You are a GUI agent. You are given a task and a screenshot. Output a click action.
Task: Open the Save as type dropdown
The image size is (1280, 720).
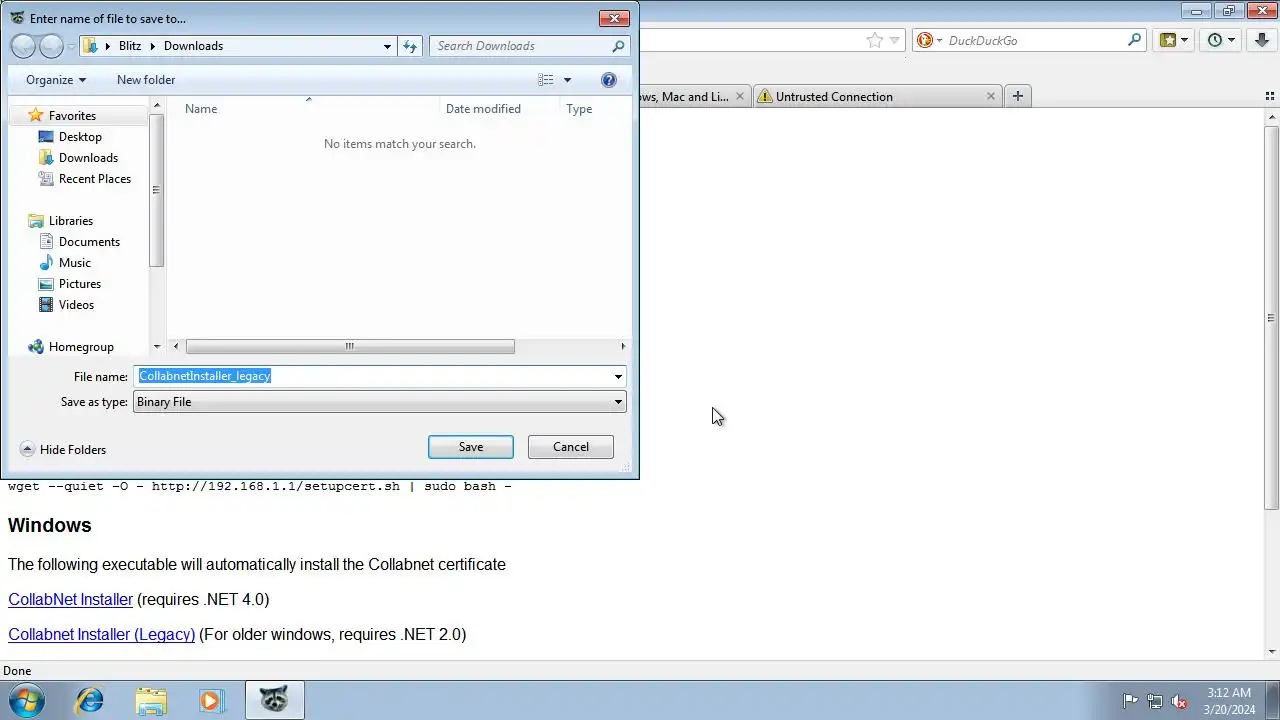(x=380, y=402)
